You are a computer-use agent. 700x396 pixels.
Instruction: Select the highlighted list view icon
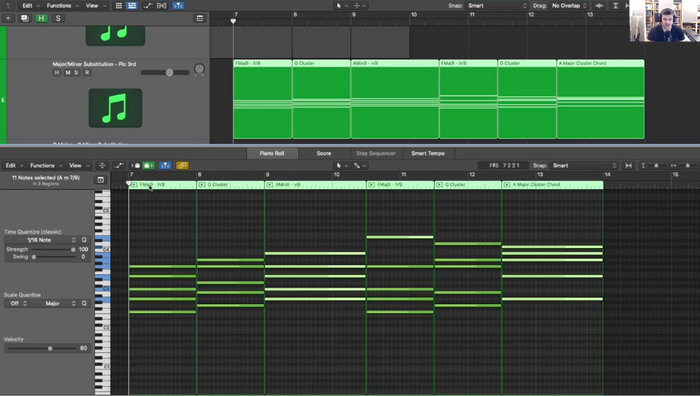pos(132,5)
